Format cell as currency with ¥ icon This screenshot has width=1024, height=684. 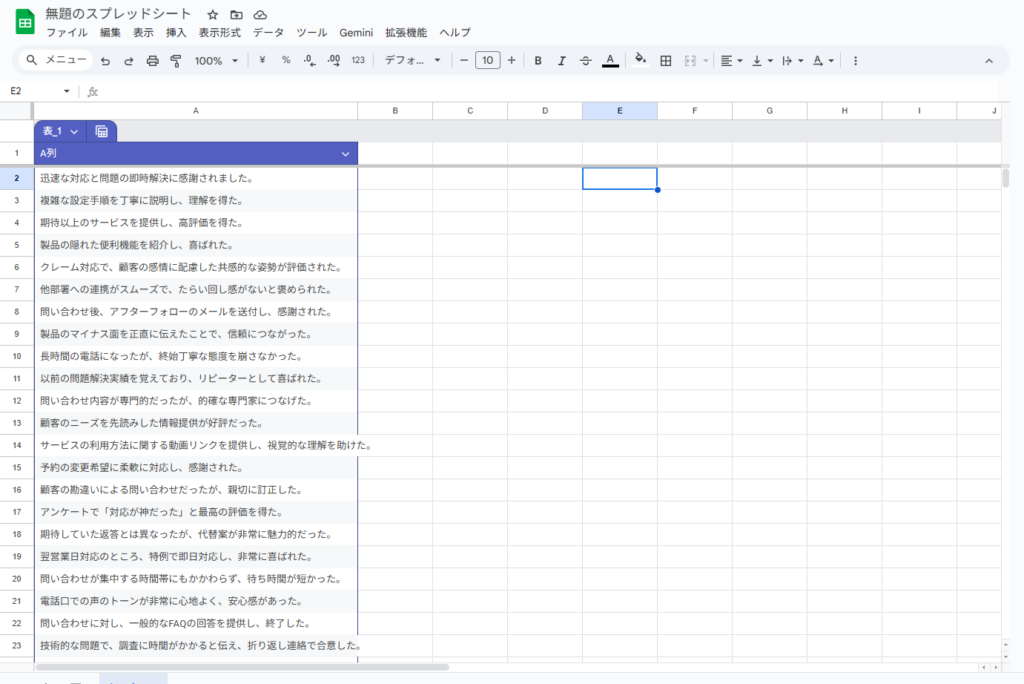262,60
